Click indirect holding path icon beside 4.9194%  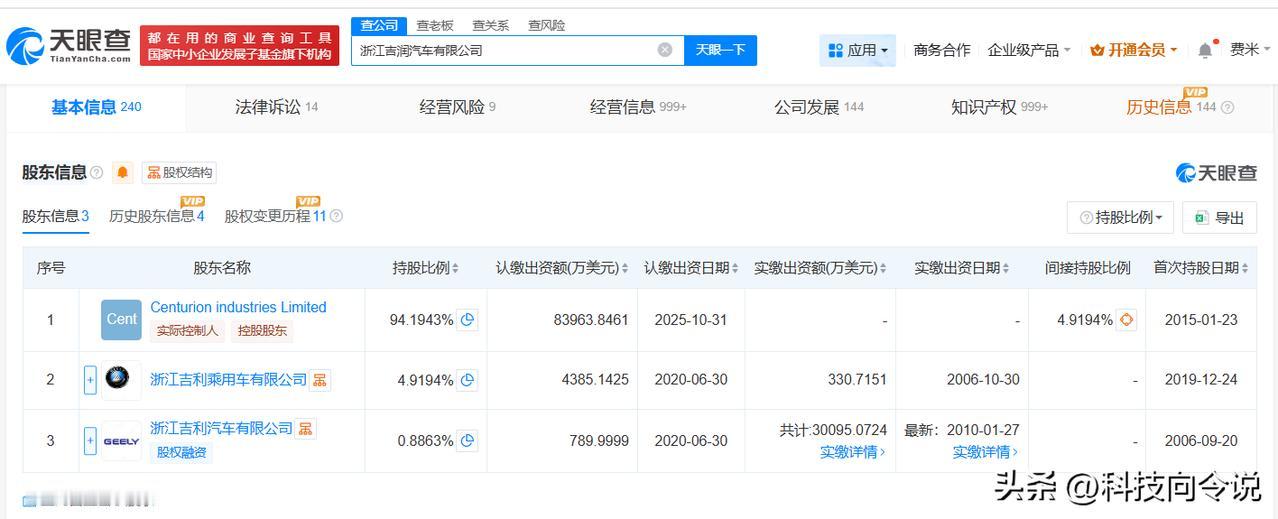[x=1127, y=320]
